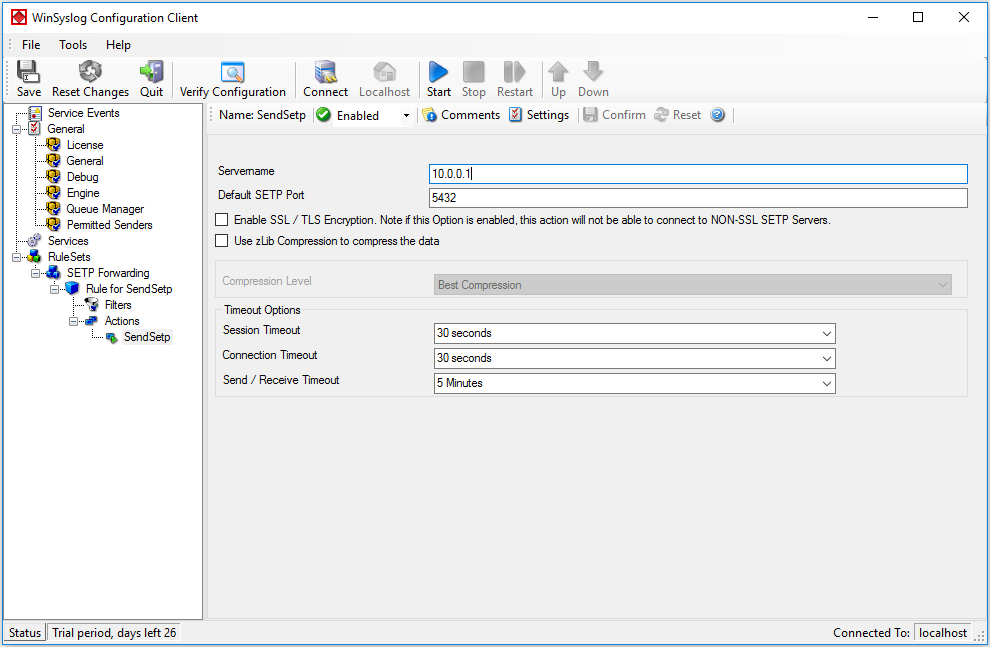The height and width of the screenshot is (647, 990).
Task: Start the service with the Start icon
Action: 438,80
